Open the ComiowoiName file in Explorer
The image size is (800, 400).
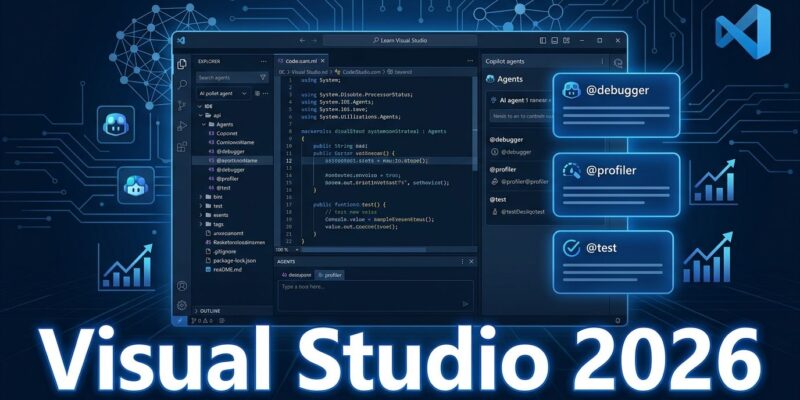tap(231, 142)
